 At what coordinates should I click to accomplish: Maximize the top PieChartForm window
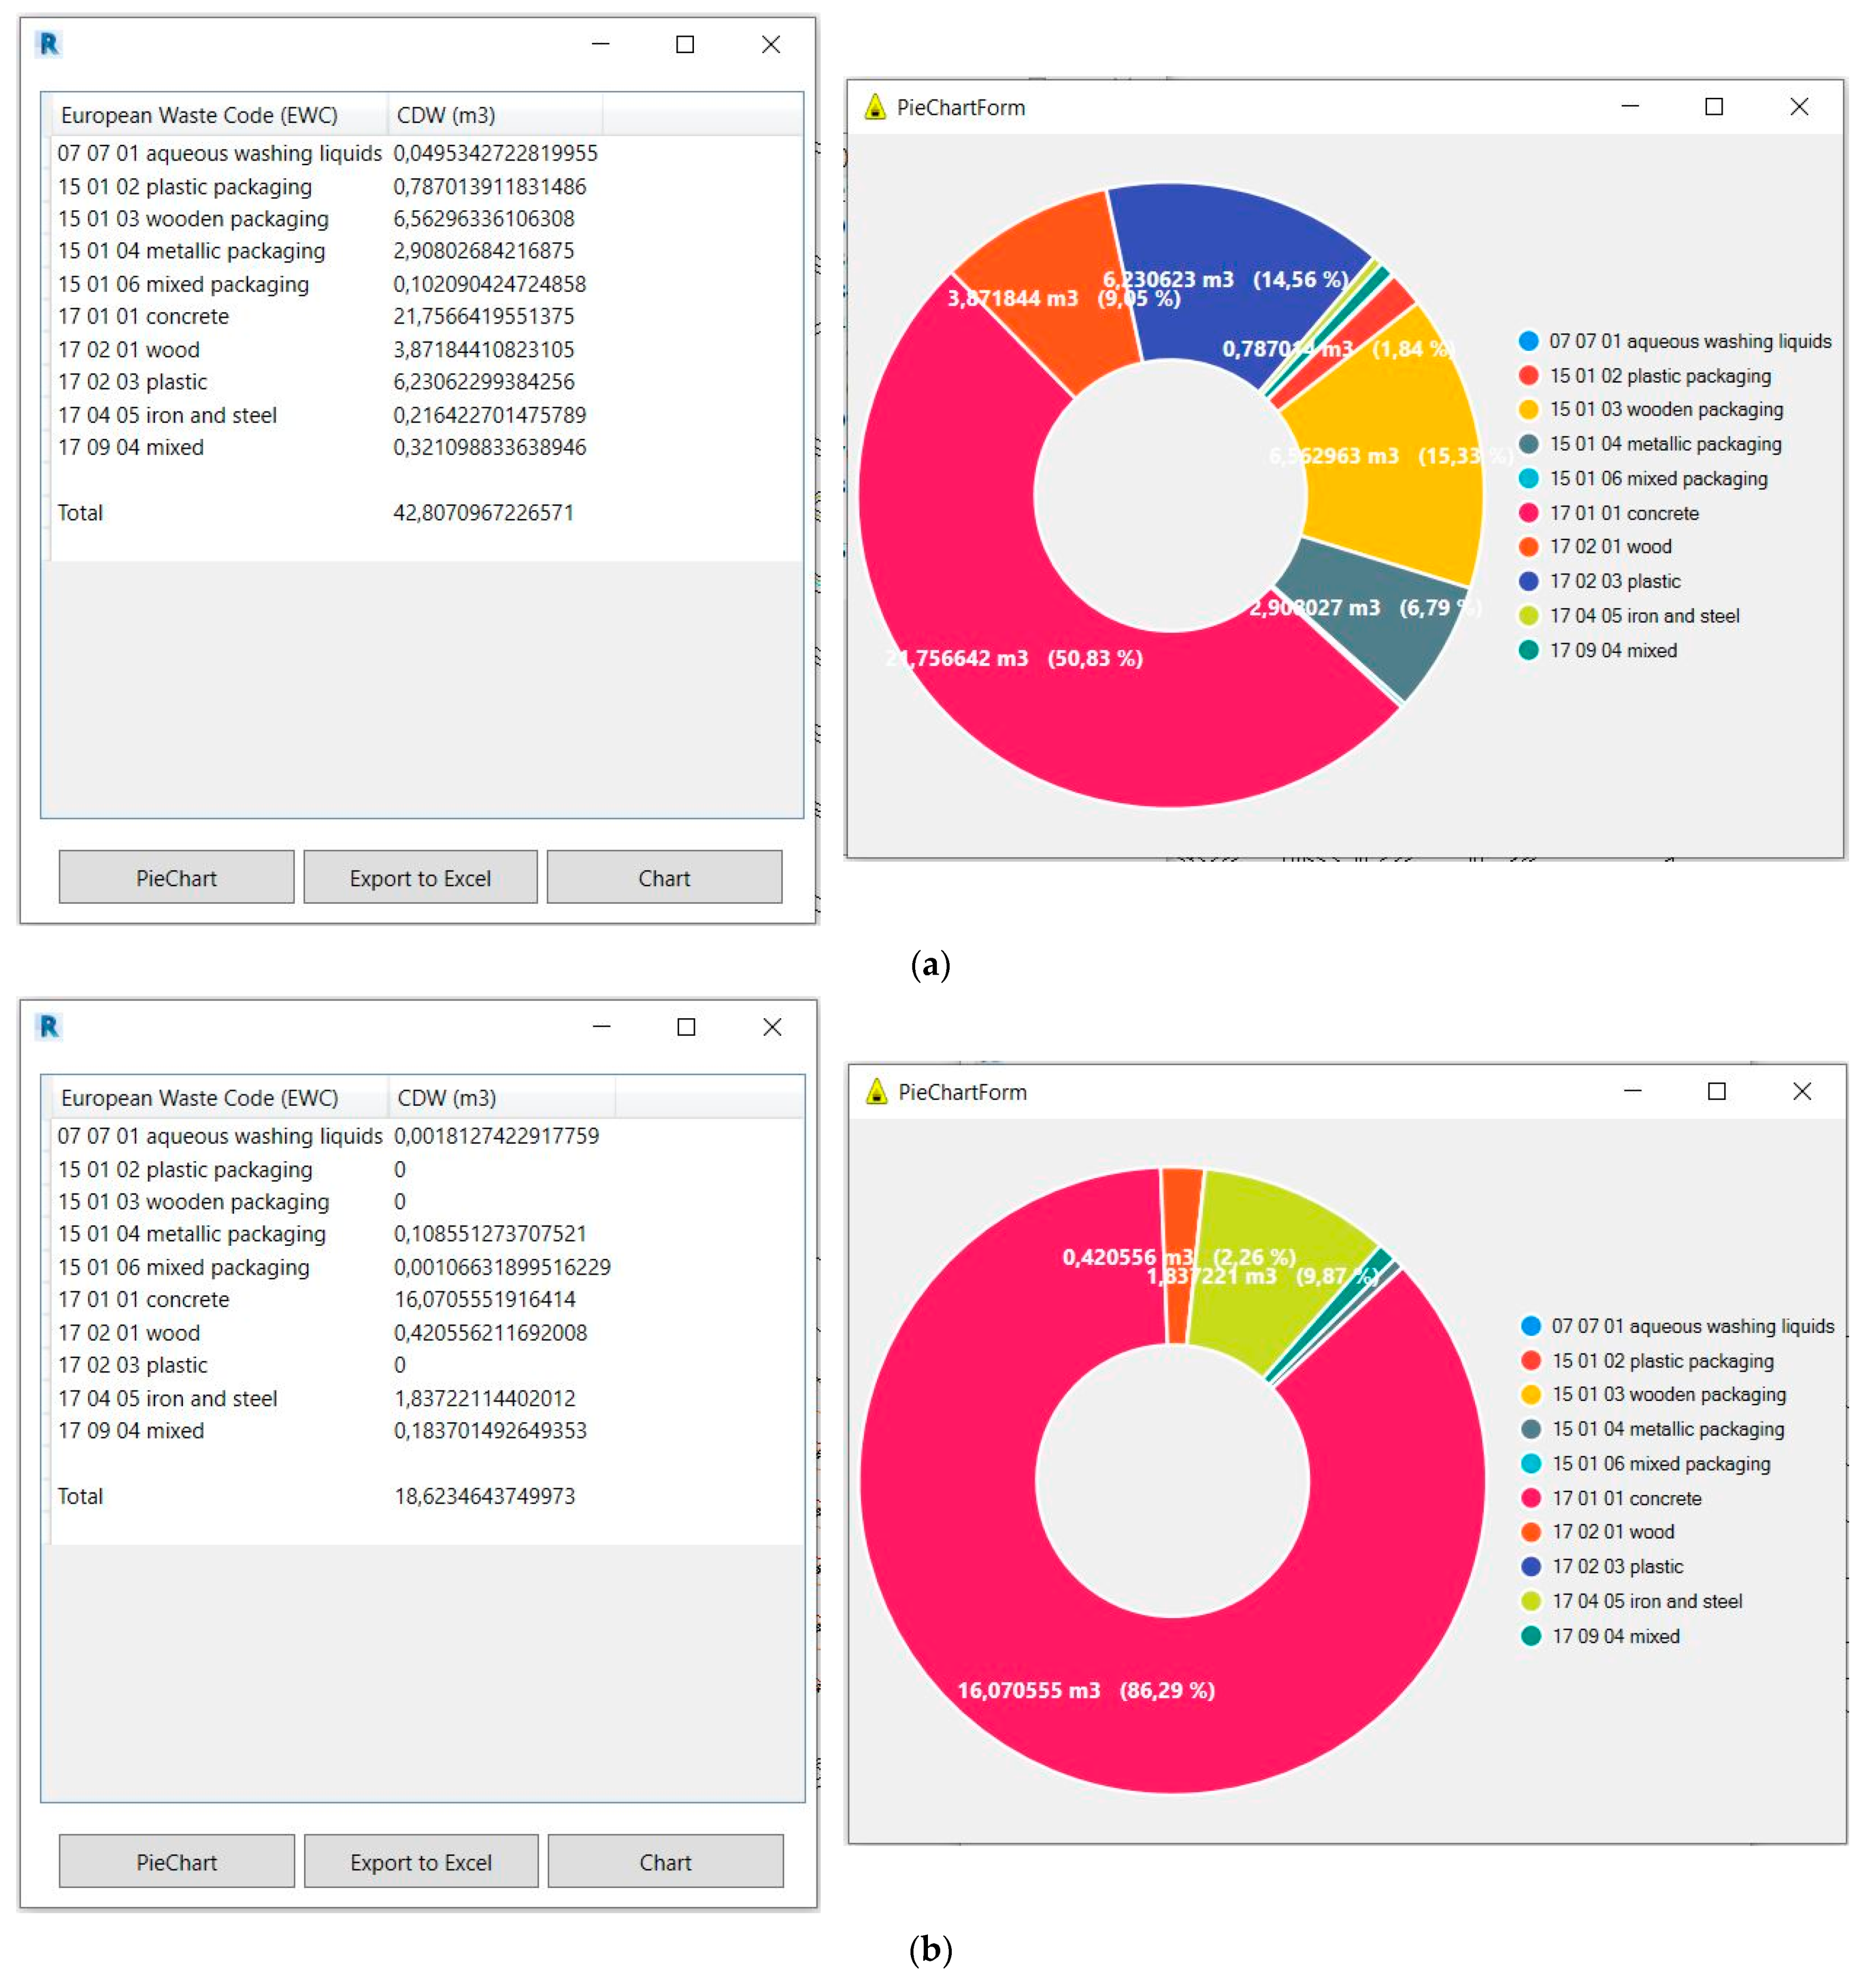pos(1714,106)
